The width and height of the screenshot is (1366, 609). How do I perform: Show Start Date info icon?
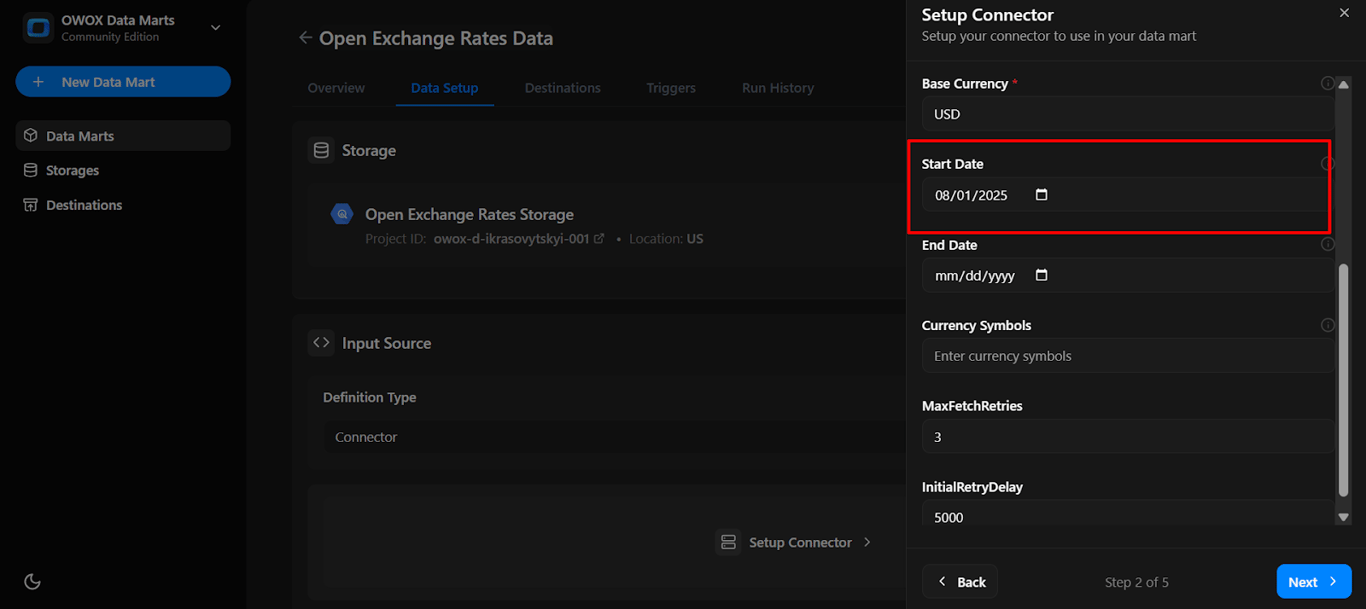[x=1327, y=164]
